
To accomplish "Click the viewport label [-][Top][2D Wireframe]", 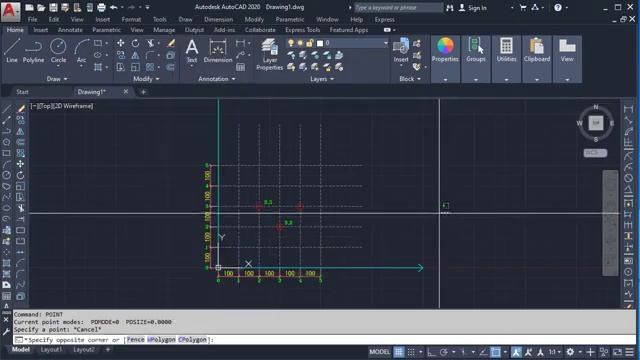I will pyautogui.click(x=62, y=106).
